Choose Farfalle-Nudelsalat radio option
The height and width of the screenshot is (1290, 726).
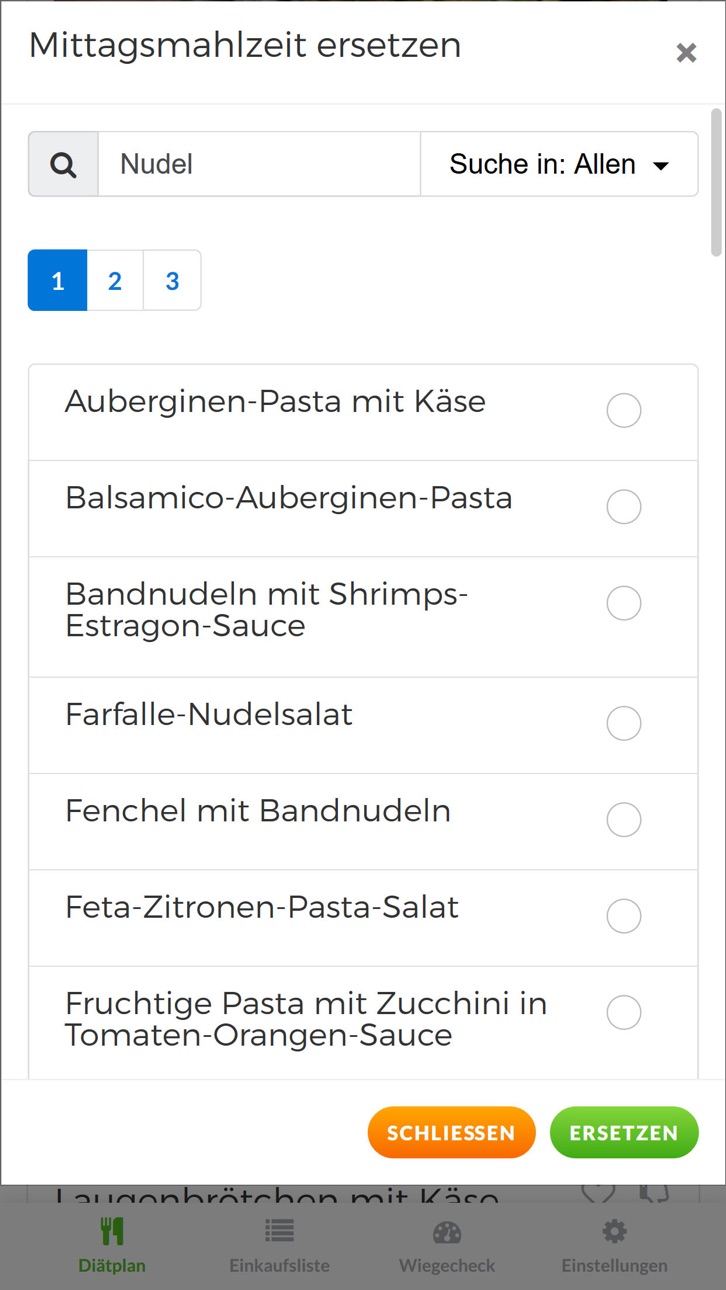coord(624,723)
